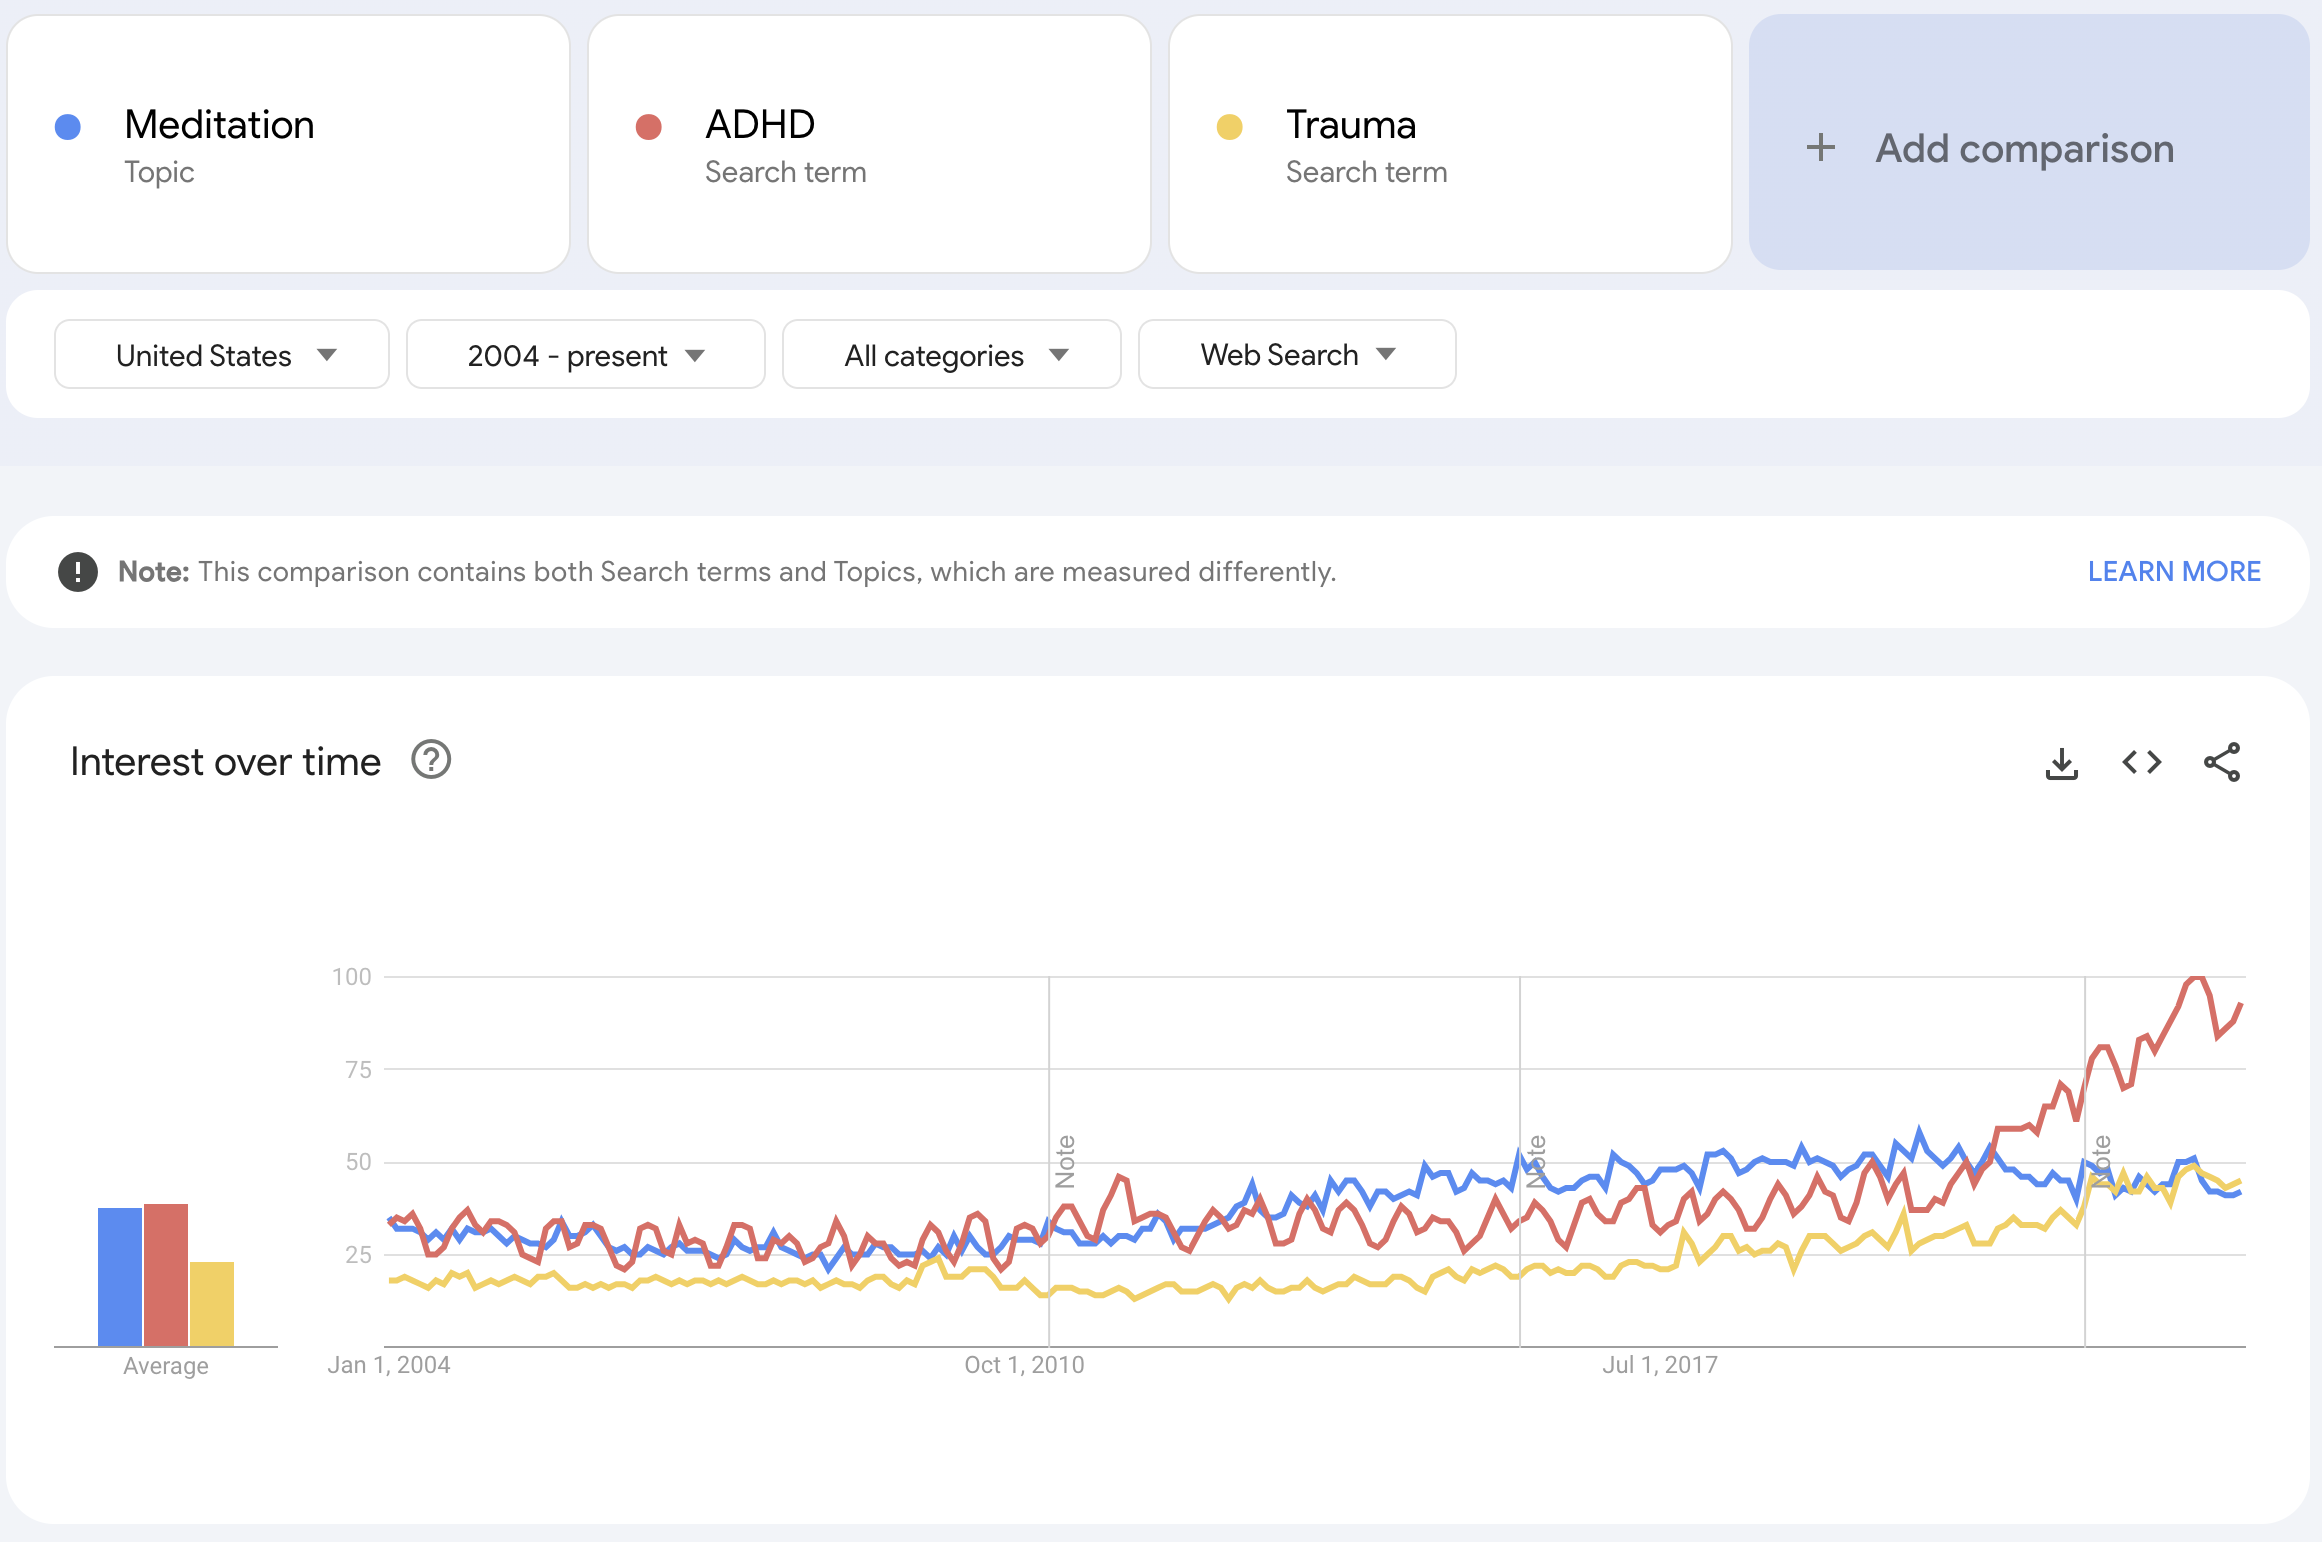Edit the Meditation topic card
This screenshot has height=1542, width=2322.
click(x=289, y=144)
